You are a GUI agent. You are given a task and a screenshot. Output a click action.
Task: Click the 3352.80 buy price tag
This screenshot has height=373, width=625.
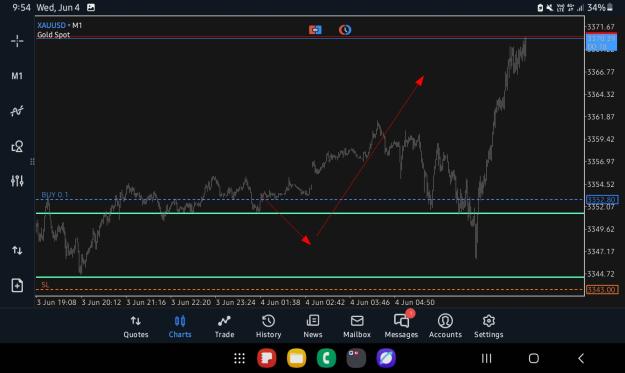click(x=602, y=199)
